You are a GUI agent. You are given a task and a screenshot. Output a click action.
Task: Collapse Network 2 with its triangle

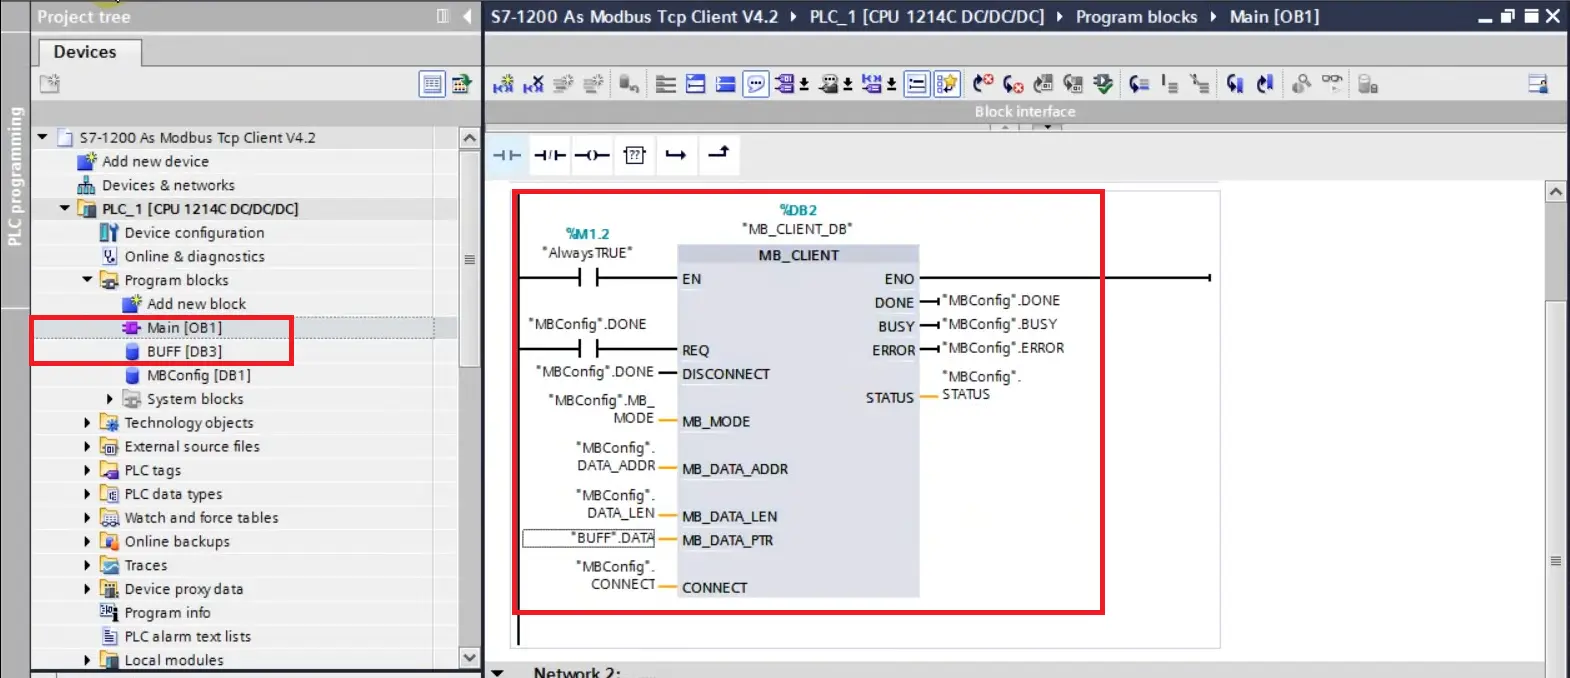coord(497,673)
